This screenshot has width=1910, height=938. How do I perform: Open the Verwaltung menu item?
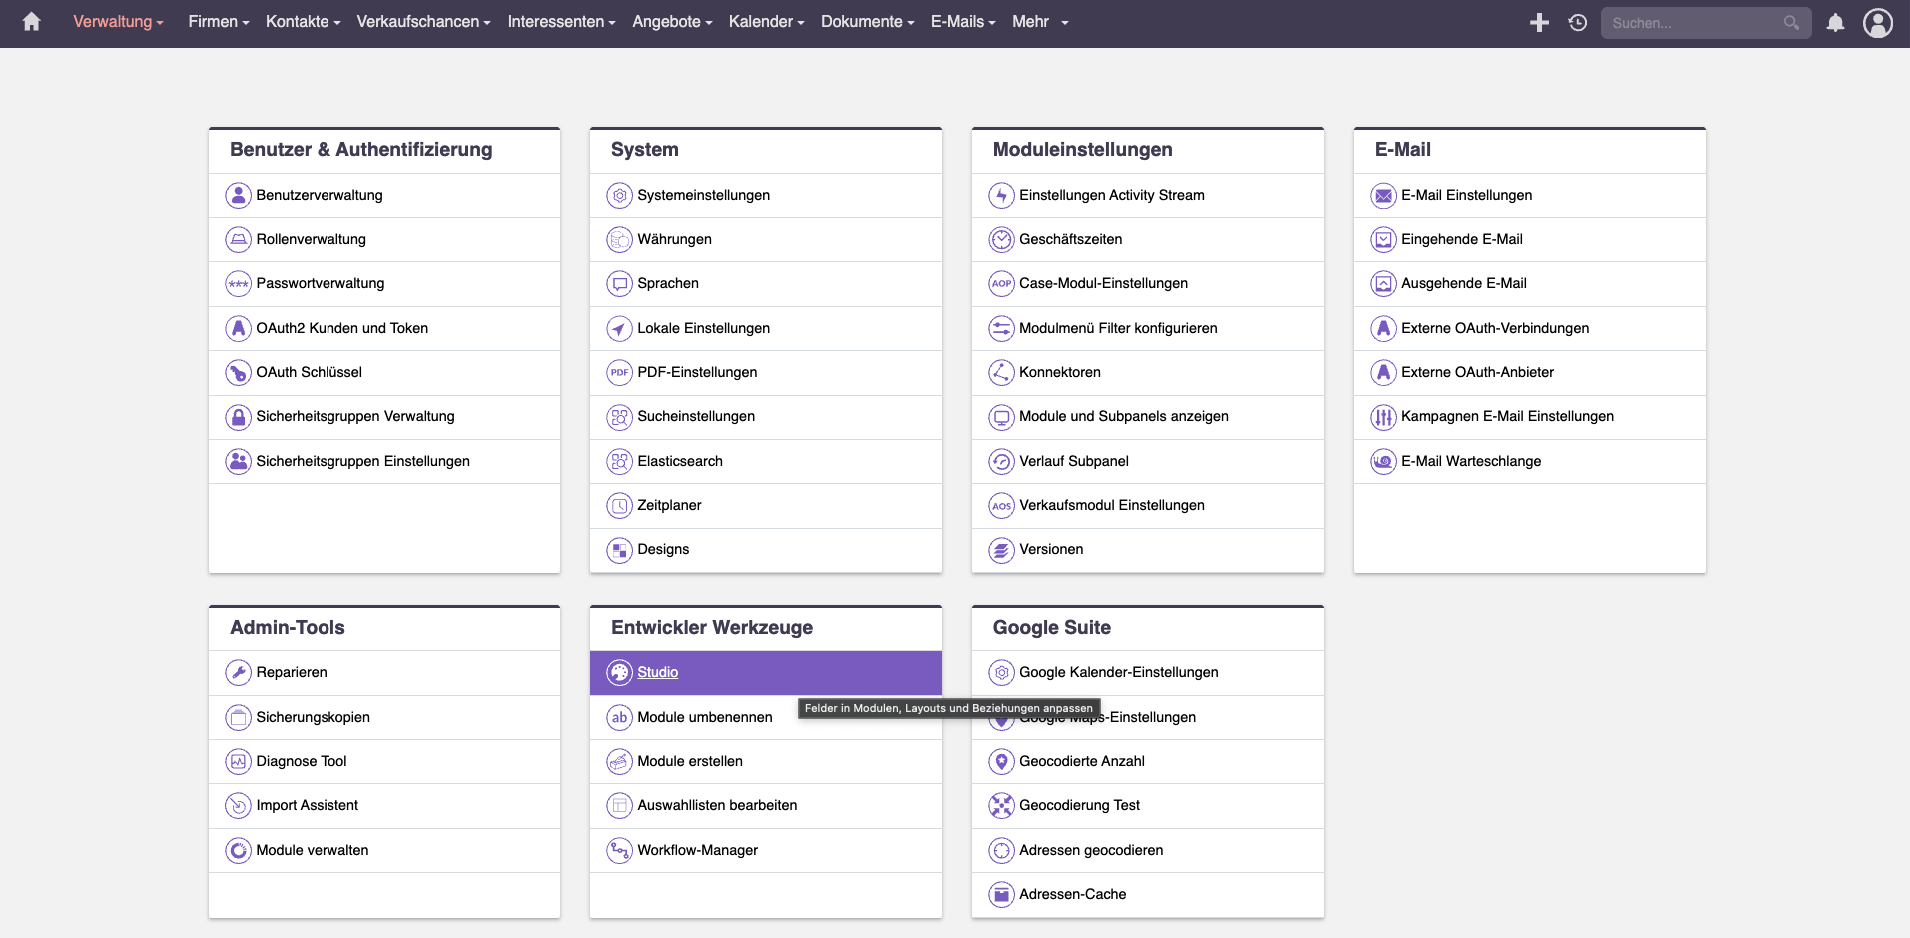(118, 22)
